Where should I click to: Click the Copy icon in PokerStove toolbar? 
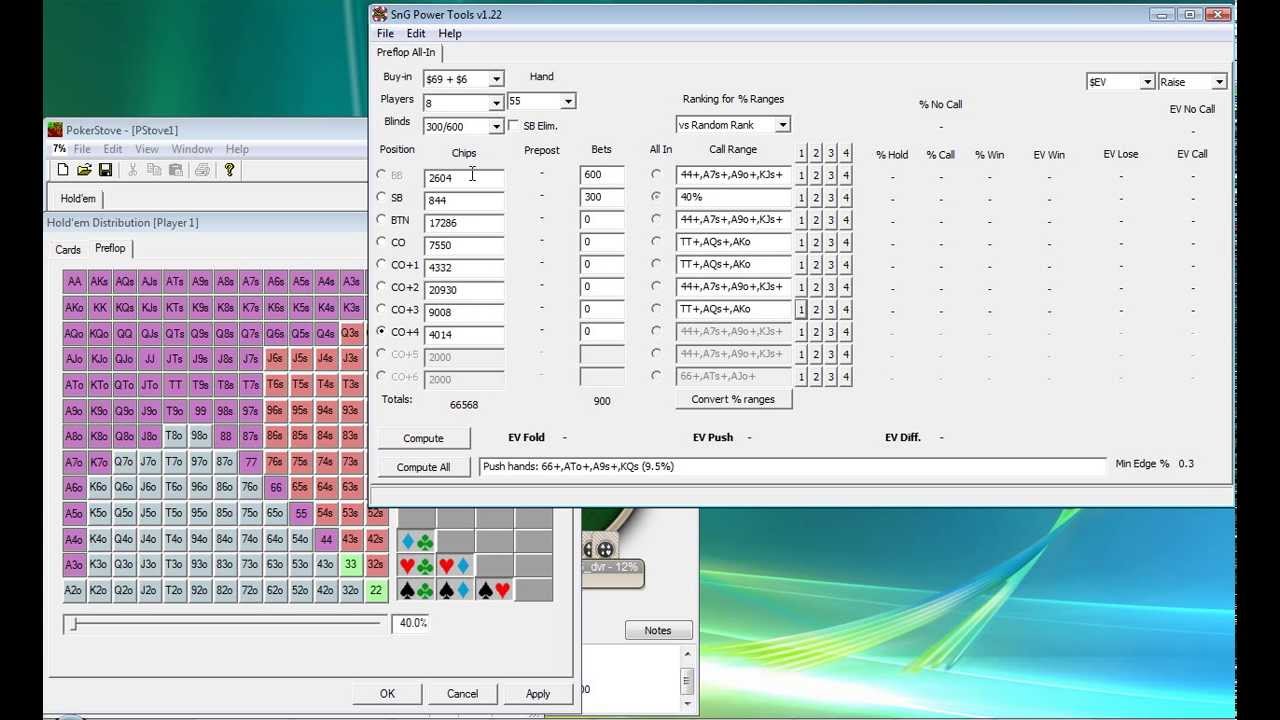pos(155,171)
